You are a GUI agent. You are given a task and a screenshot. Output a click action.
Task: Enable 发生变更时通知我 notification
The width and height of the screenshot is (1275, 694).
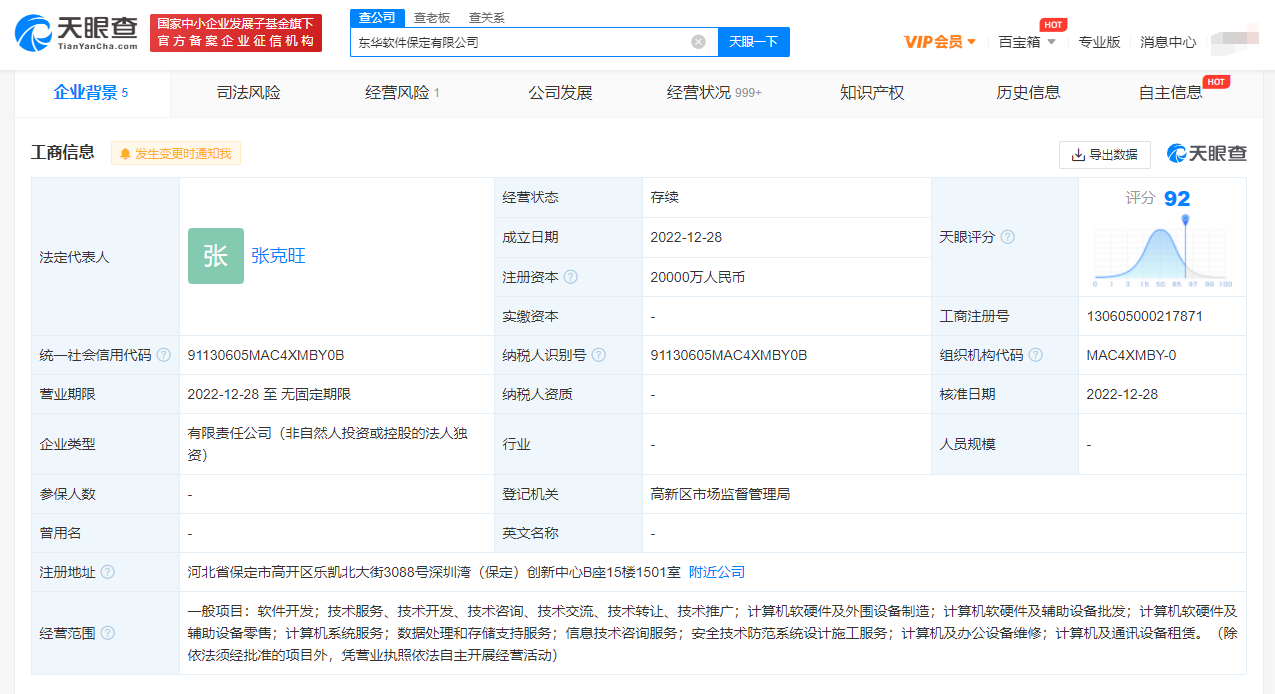[x=176, y=154]
